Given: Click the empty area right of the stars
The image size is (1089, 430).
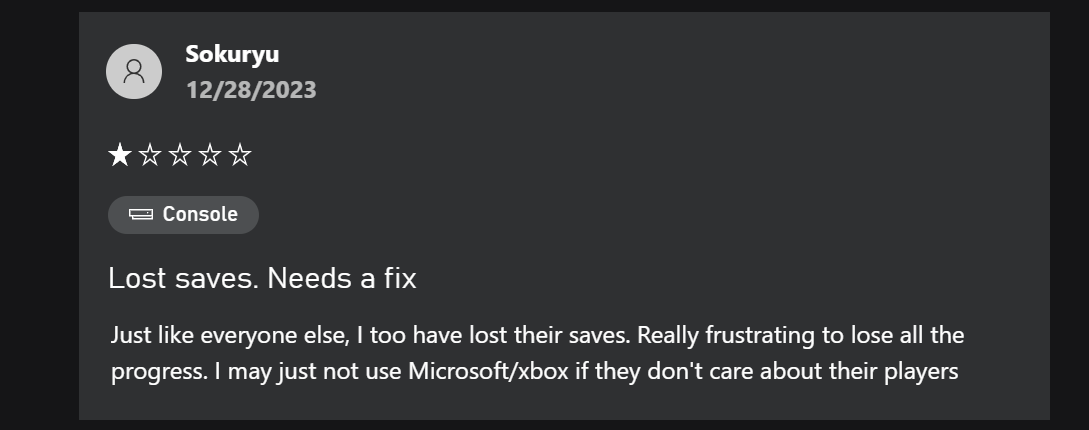Looking at the screenshot, I should click(600, 155).
